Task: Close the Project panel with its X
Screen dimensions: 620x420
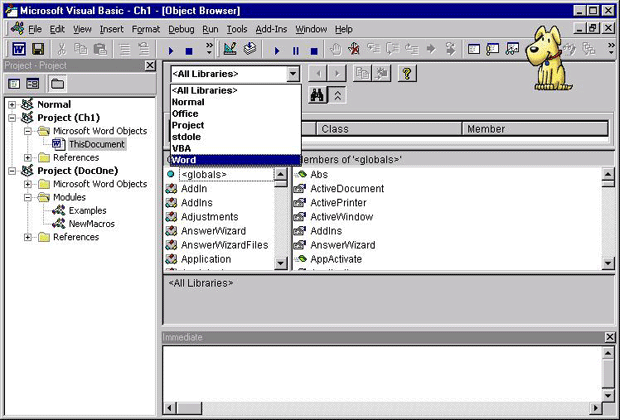Action: click(150, 66)
